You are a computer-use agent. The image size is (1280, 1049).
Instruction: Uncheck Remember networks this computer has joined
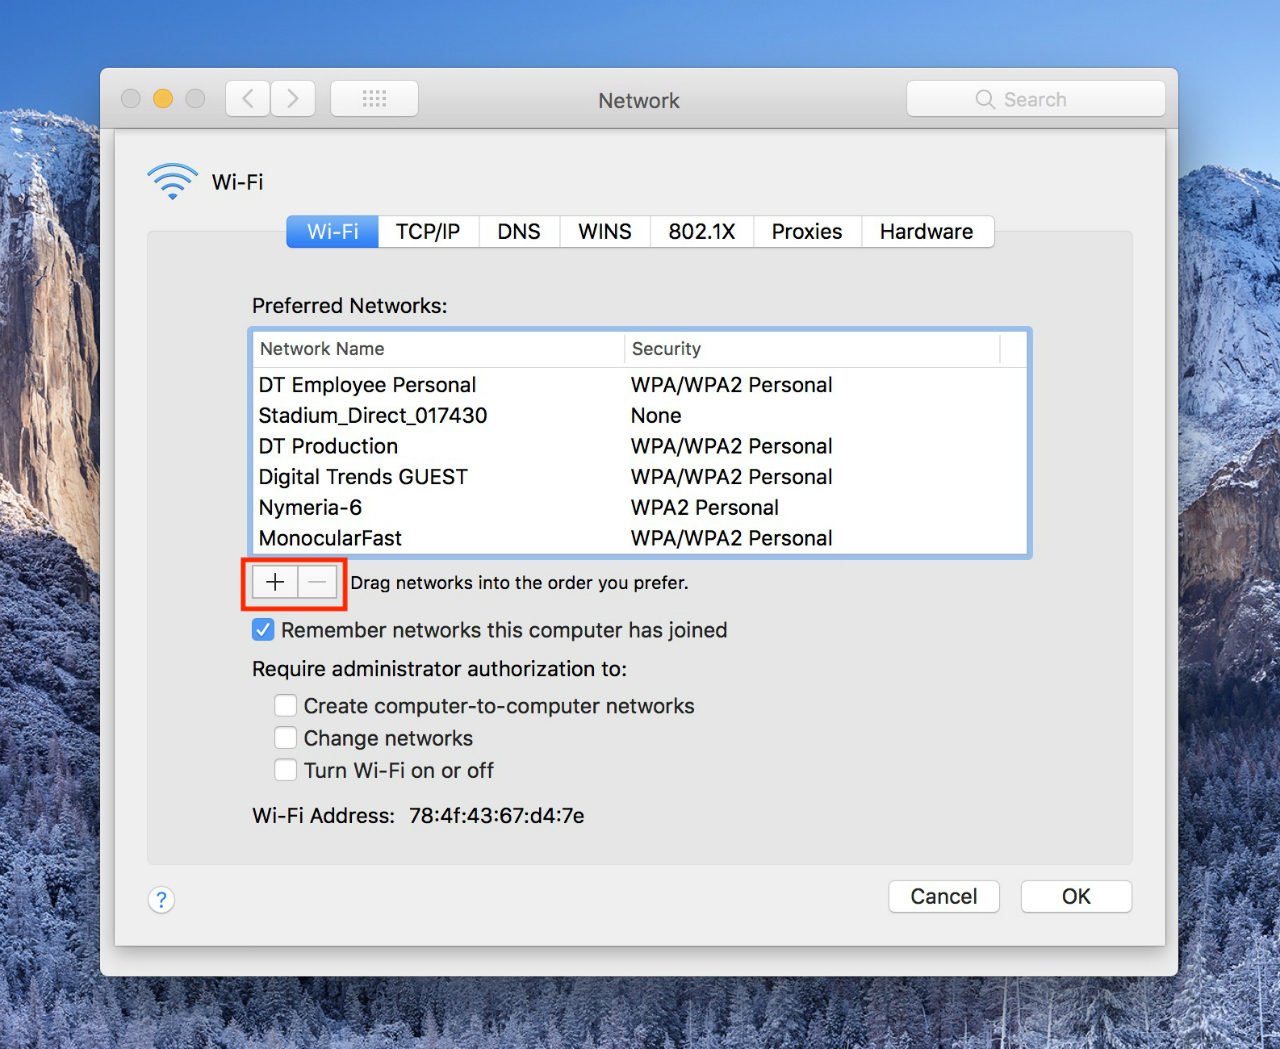pyautogui.click(x=263, y=630)
